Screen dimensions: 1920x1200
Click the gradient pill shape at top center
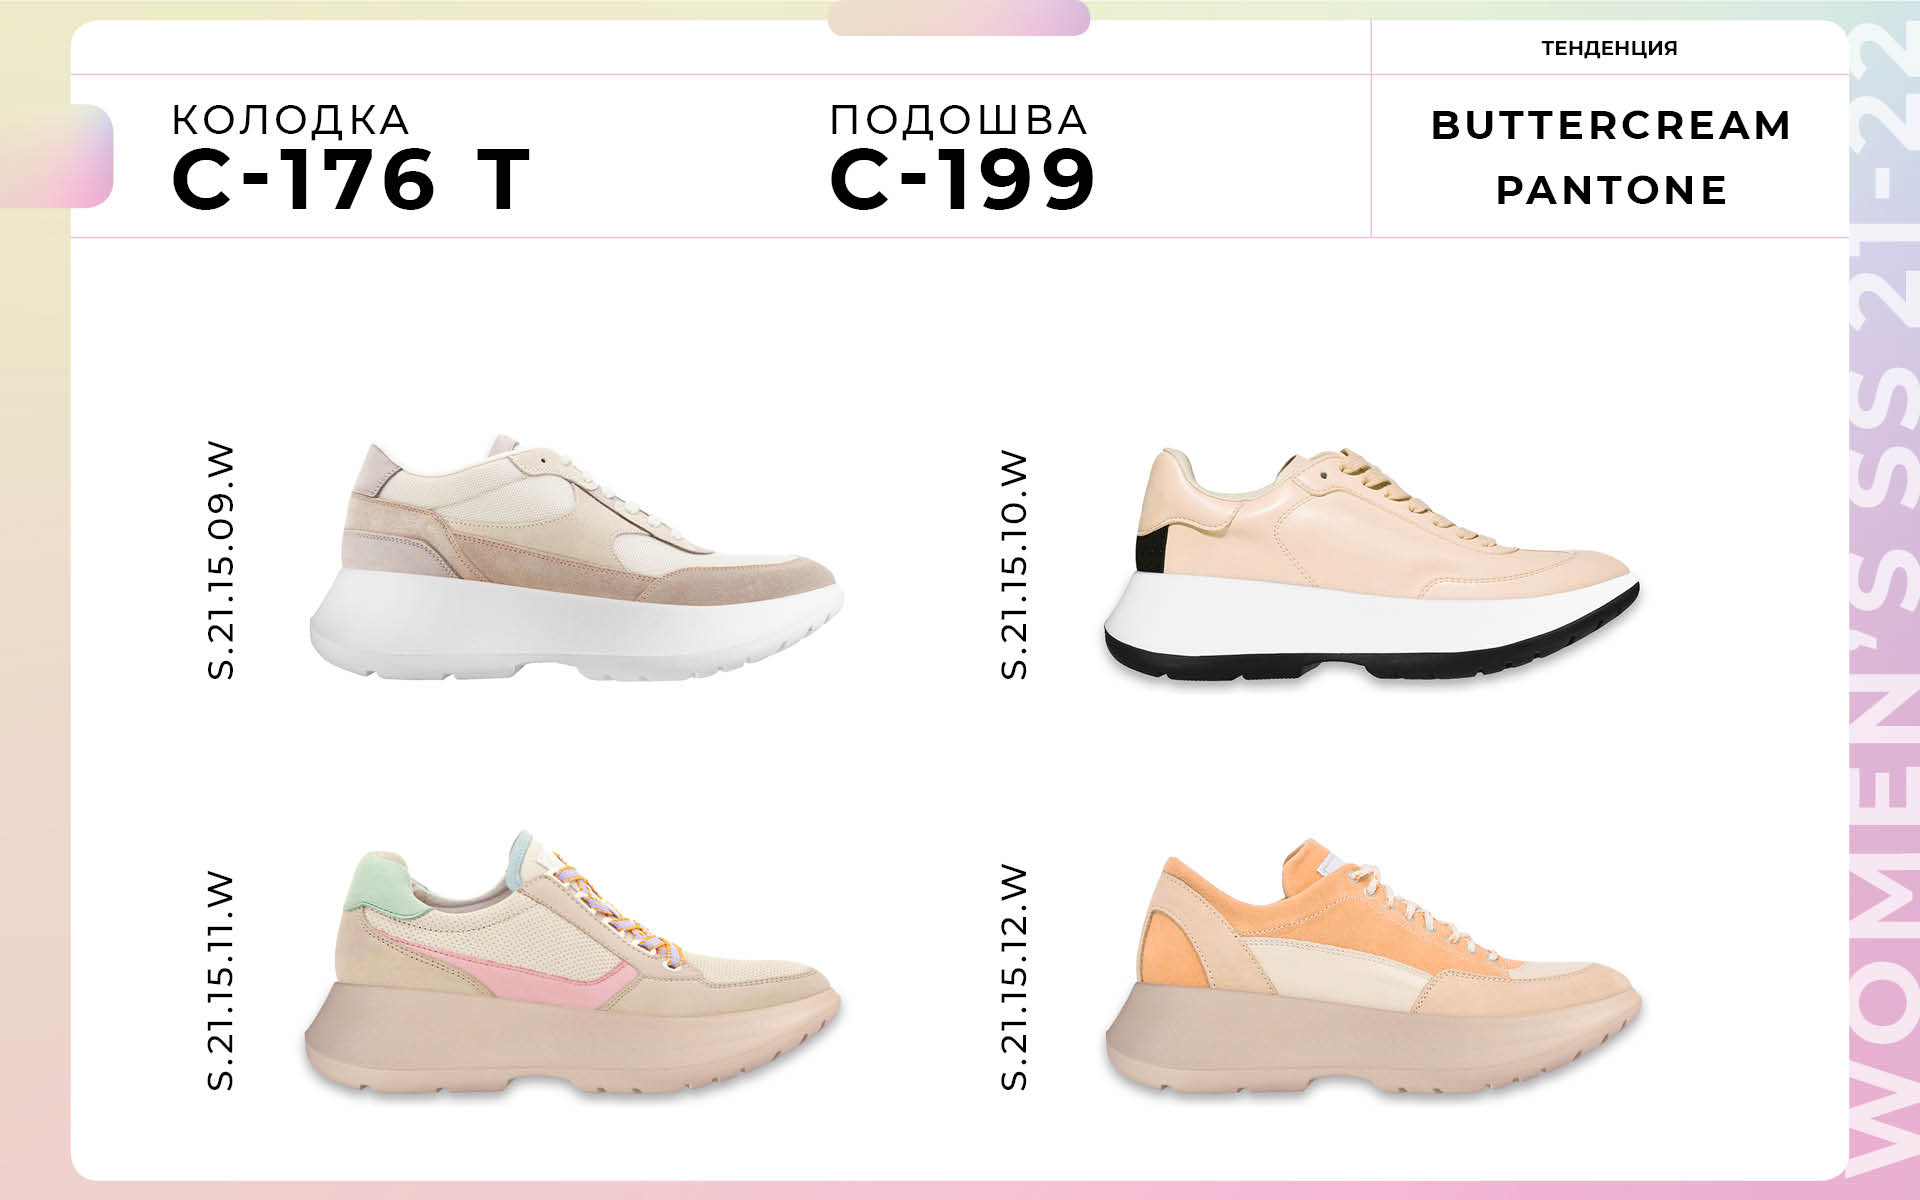959,18
